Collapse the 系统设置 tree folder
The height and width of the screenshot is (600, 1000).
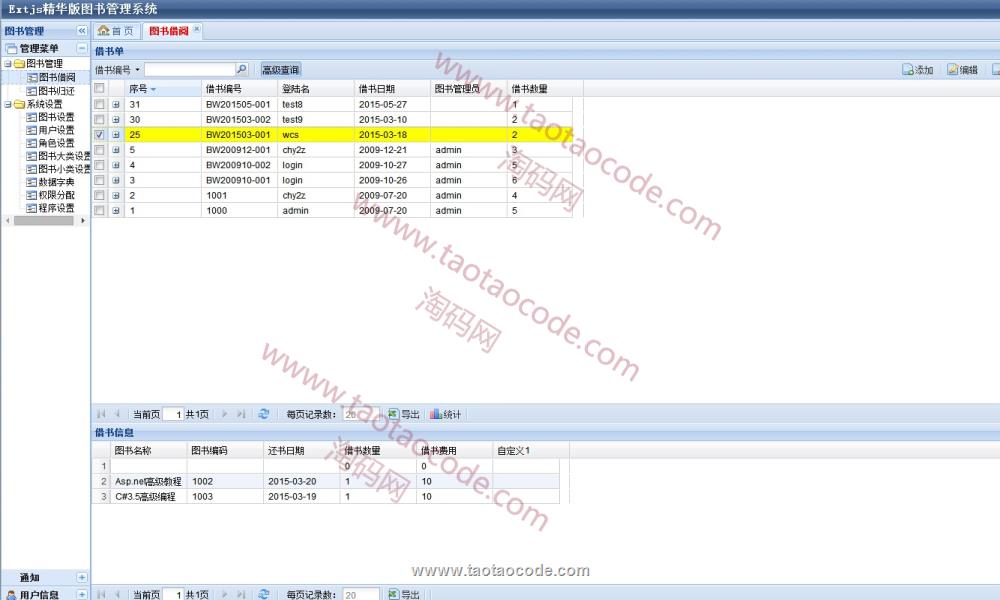click(x=8, y=104)
